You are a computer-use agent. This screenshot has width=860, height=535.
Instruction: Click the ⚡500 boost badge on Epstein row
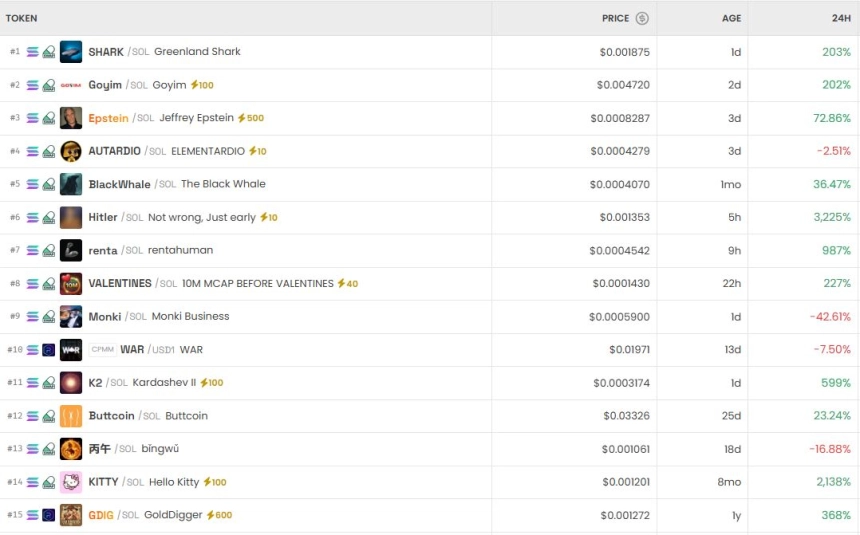pos(251,118)
